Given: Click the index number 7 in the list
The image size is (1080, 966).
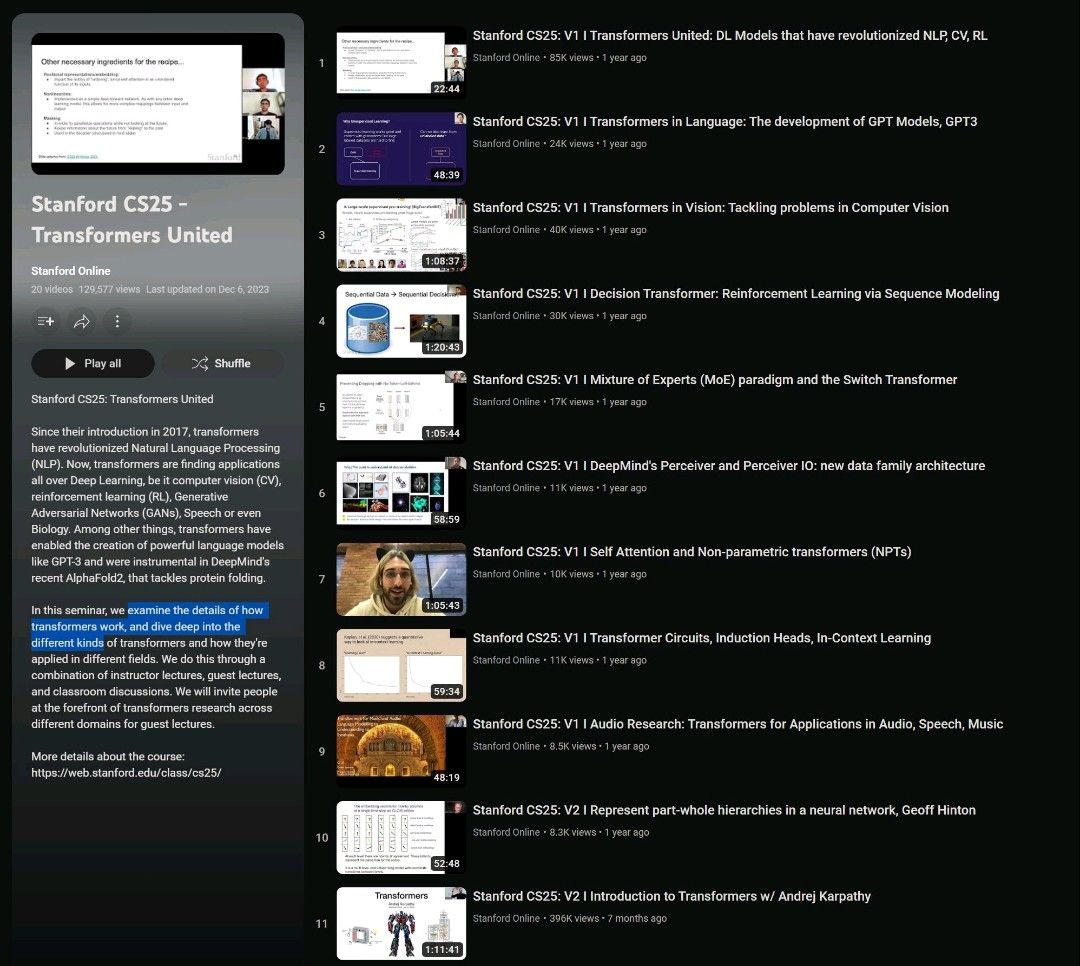Looking at the screenshot, I should coord(322,579).
